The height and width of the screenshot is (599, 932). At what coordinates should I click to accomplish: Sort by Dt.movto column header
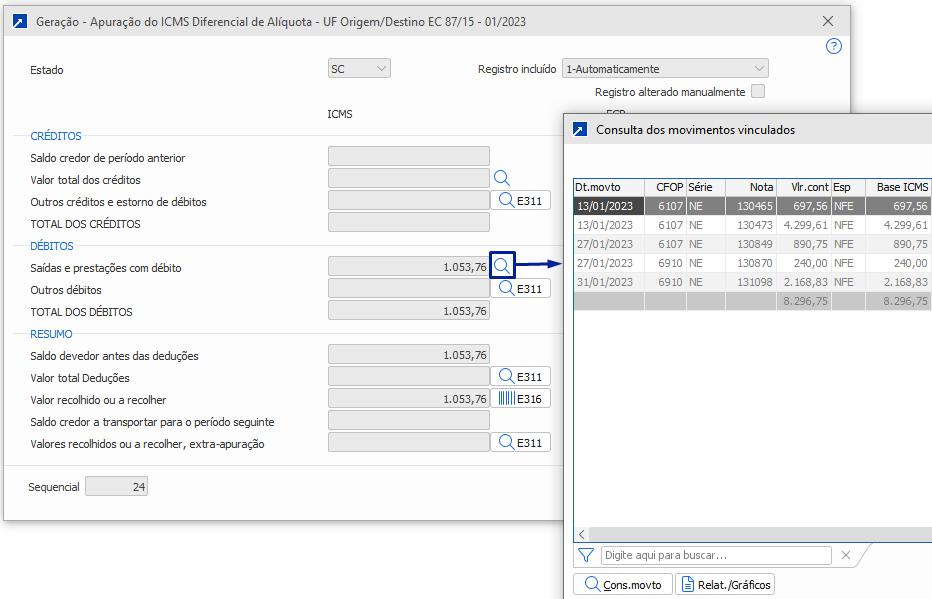point(608,187)
